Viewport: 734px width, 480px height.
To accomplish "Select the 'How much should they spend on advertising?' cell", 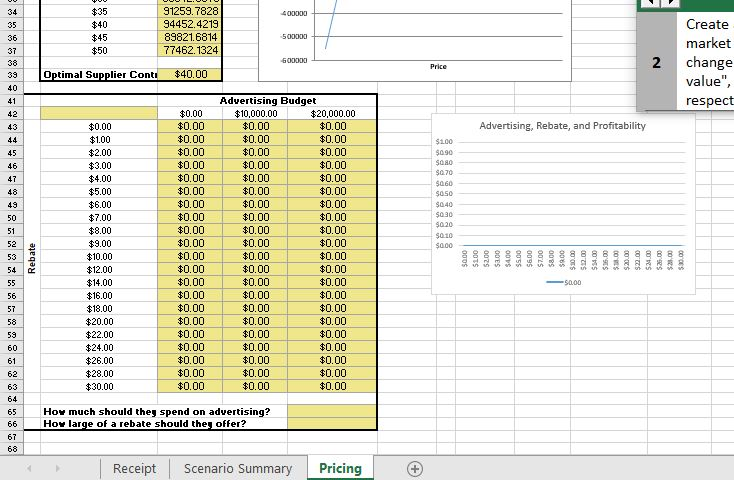I will (157, 411).
